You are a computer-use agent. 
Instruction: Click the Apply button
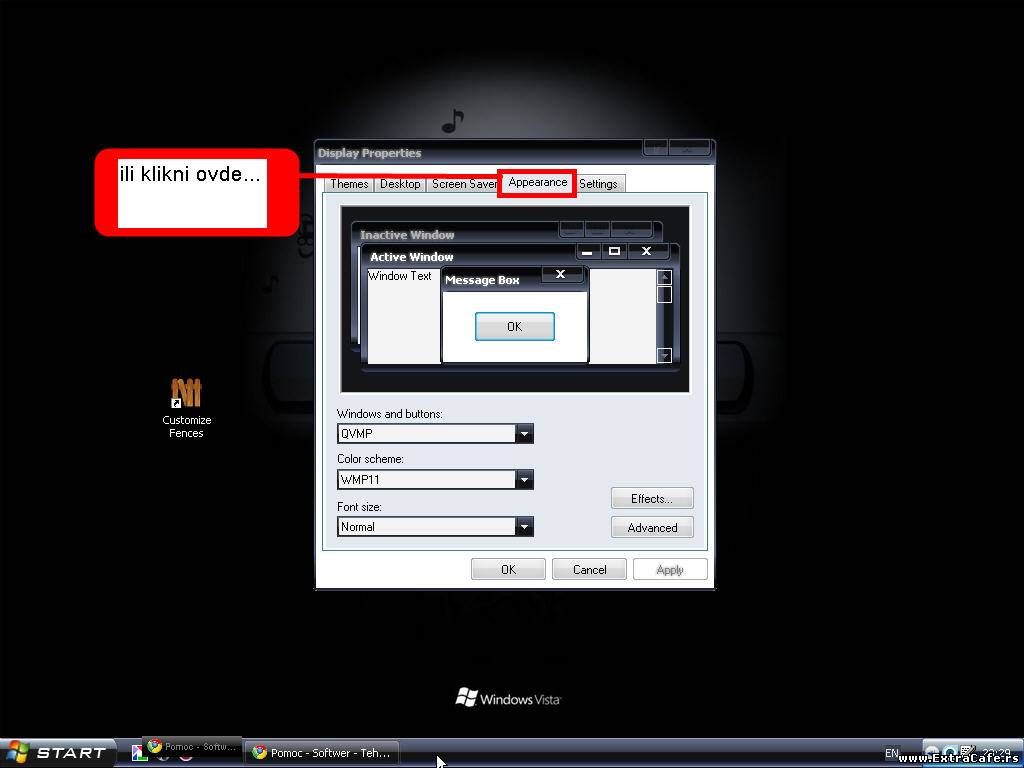[669, 570]
